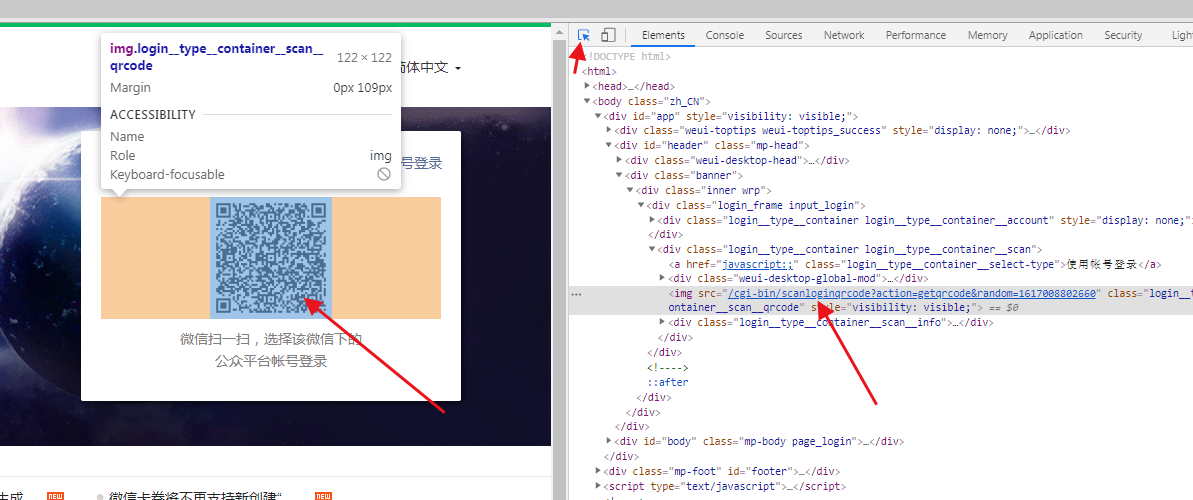Activate the inspect element picker icon
The image size is (1193, 500).
click(x=584, y=35)
